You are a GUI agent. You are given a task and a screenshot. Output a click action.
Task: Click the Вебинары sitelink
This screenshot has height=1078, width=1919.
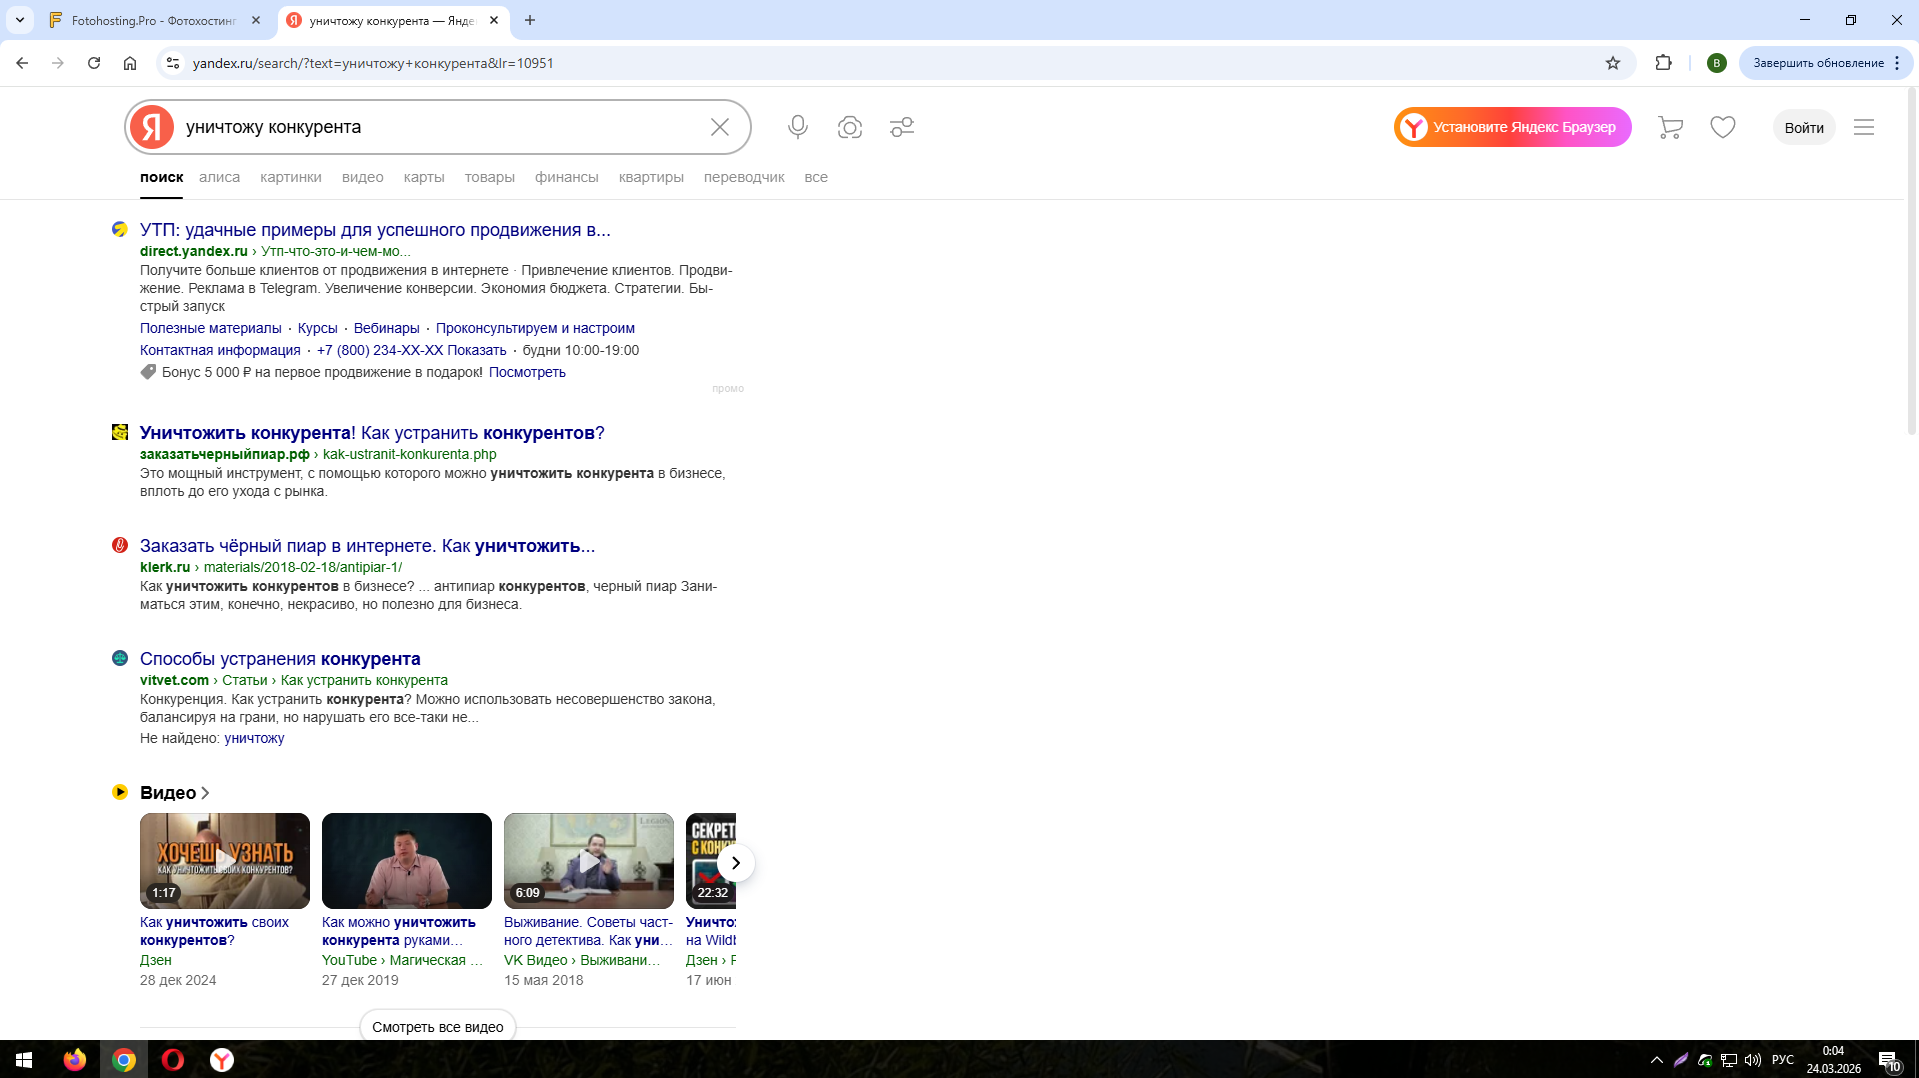click(386, 328)
